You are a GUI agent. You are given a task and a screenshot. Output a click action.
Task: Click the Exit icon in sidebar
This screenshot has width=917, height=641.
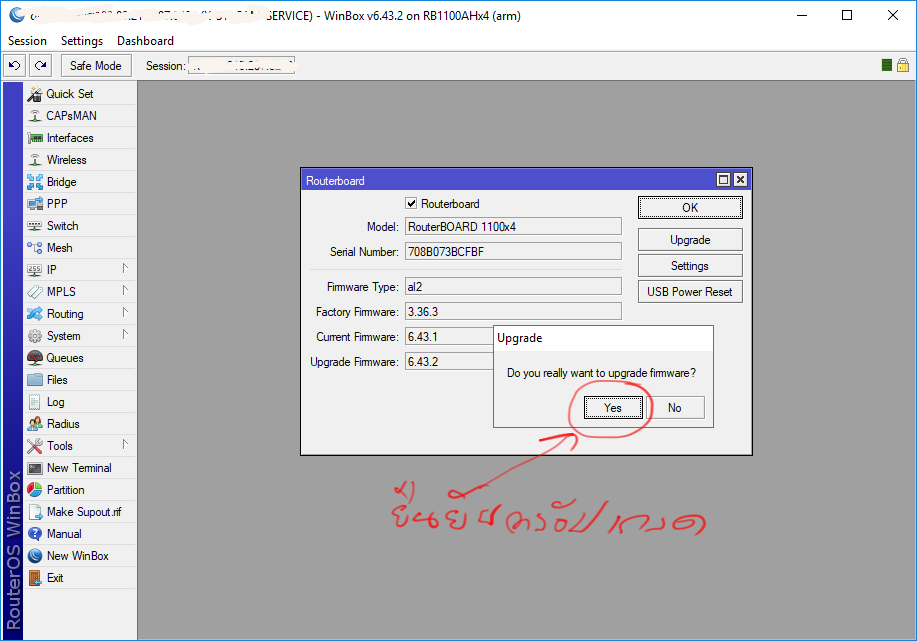pyautogui.click(x=35, y=578)
